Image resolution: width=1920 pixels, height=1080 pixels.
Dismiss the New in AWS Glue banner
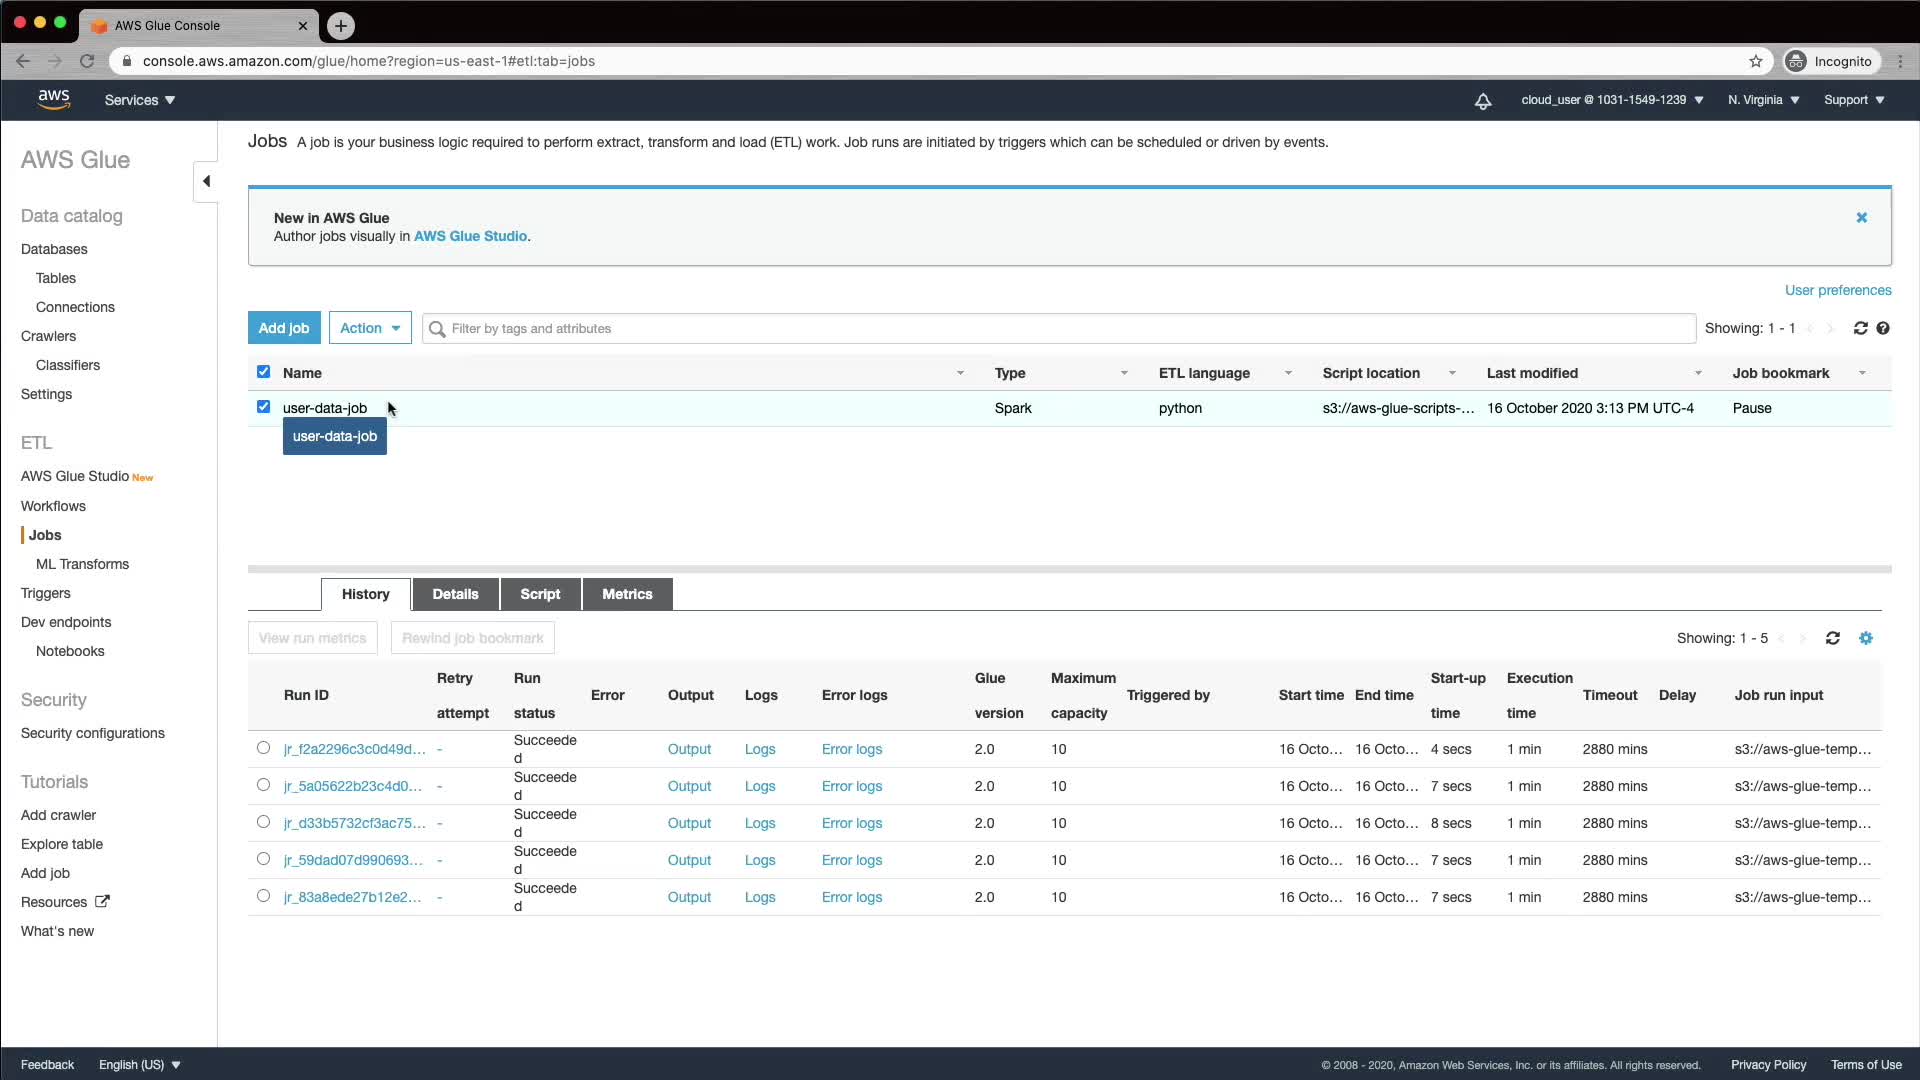(x=1862, y=218)
